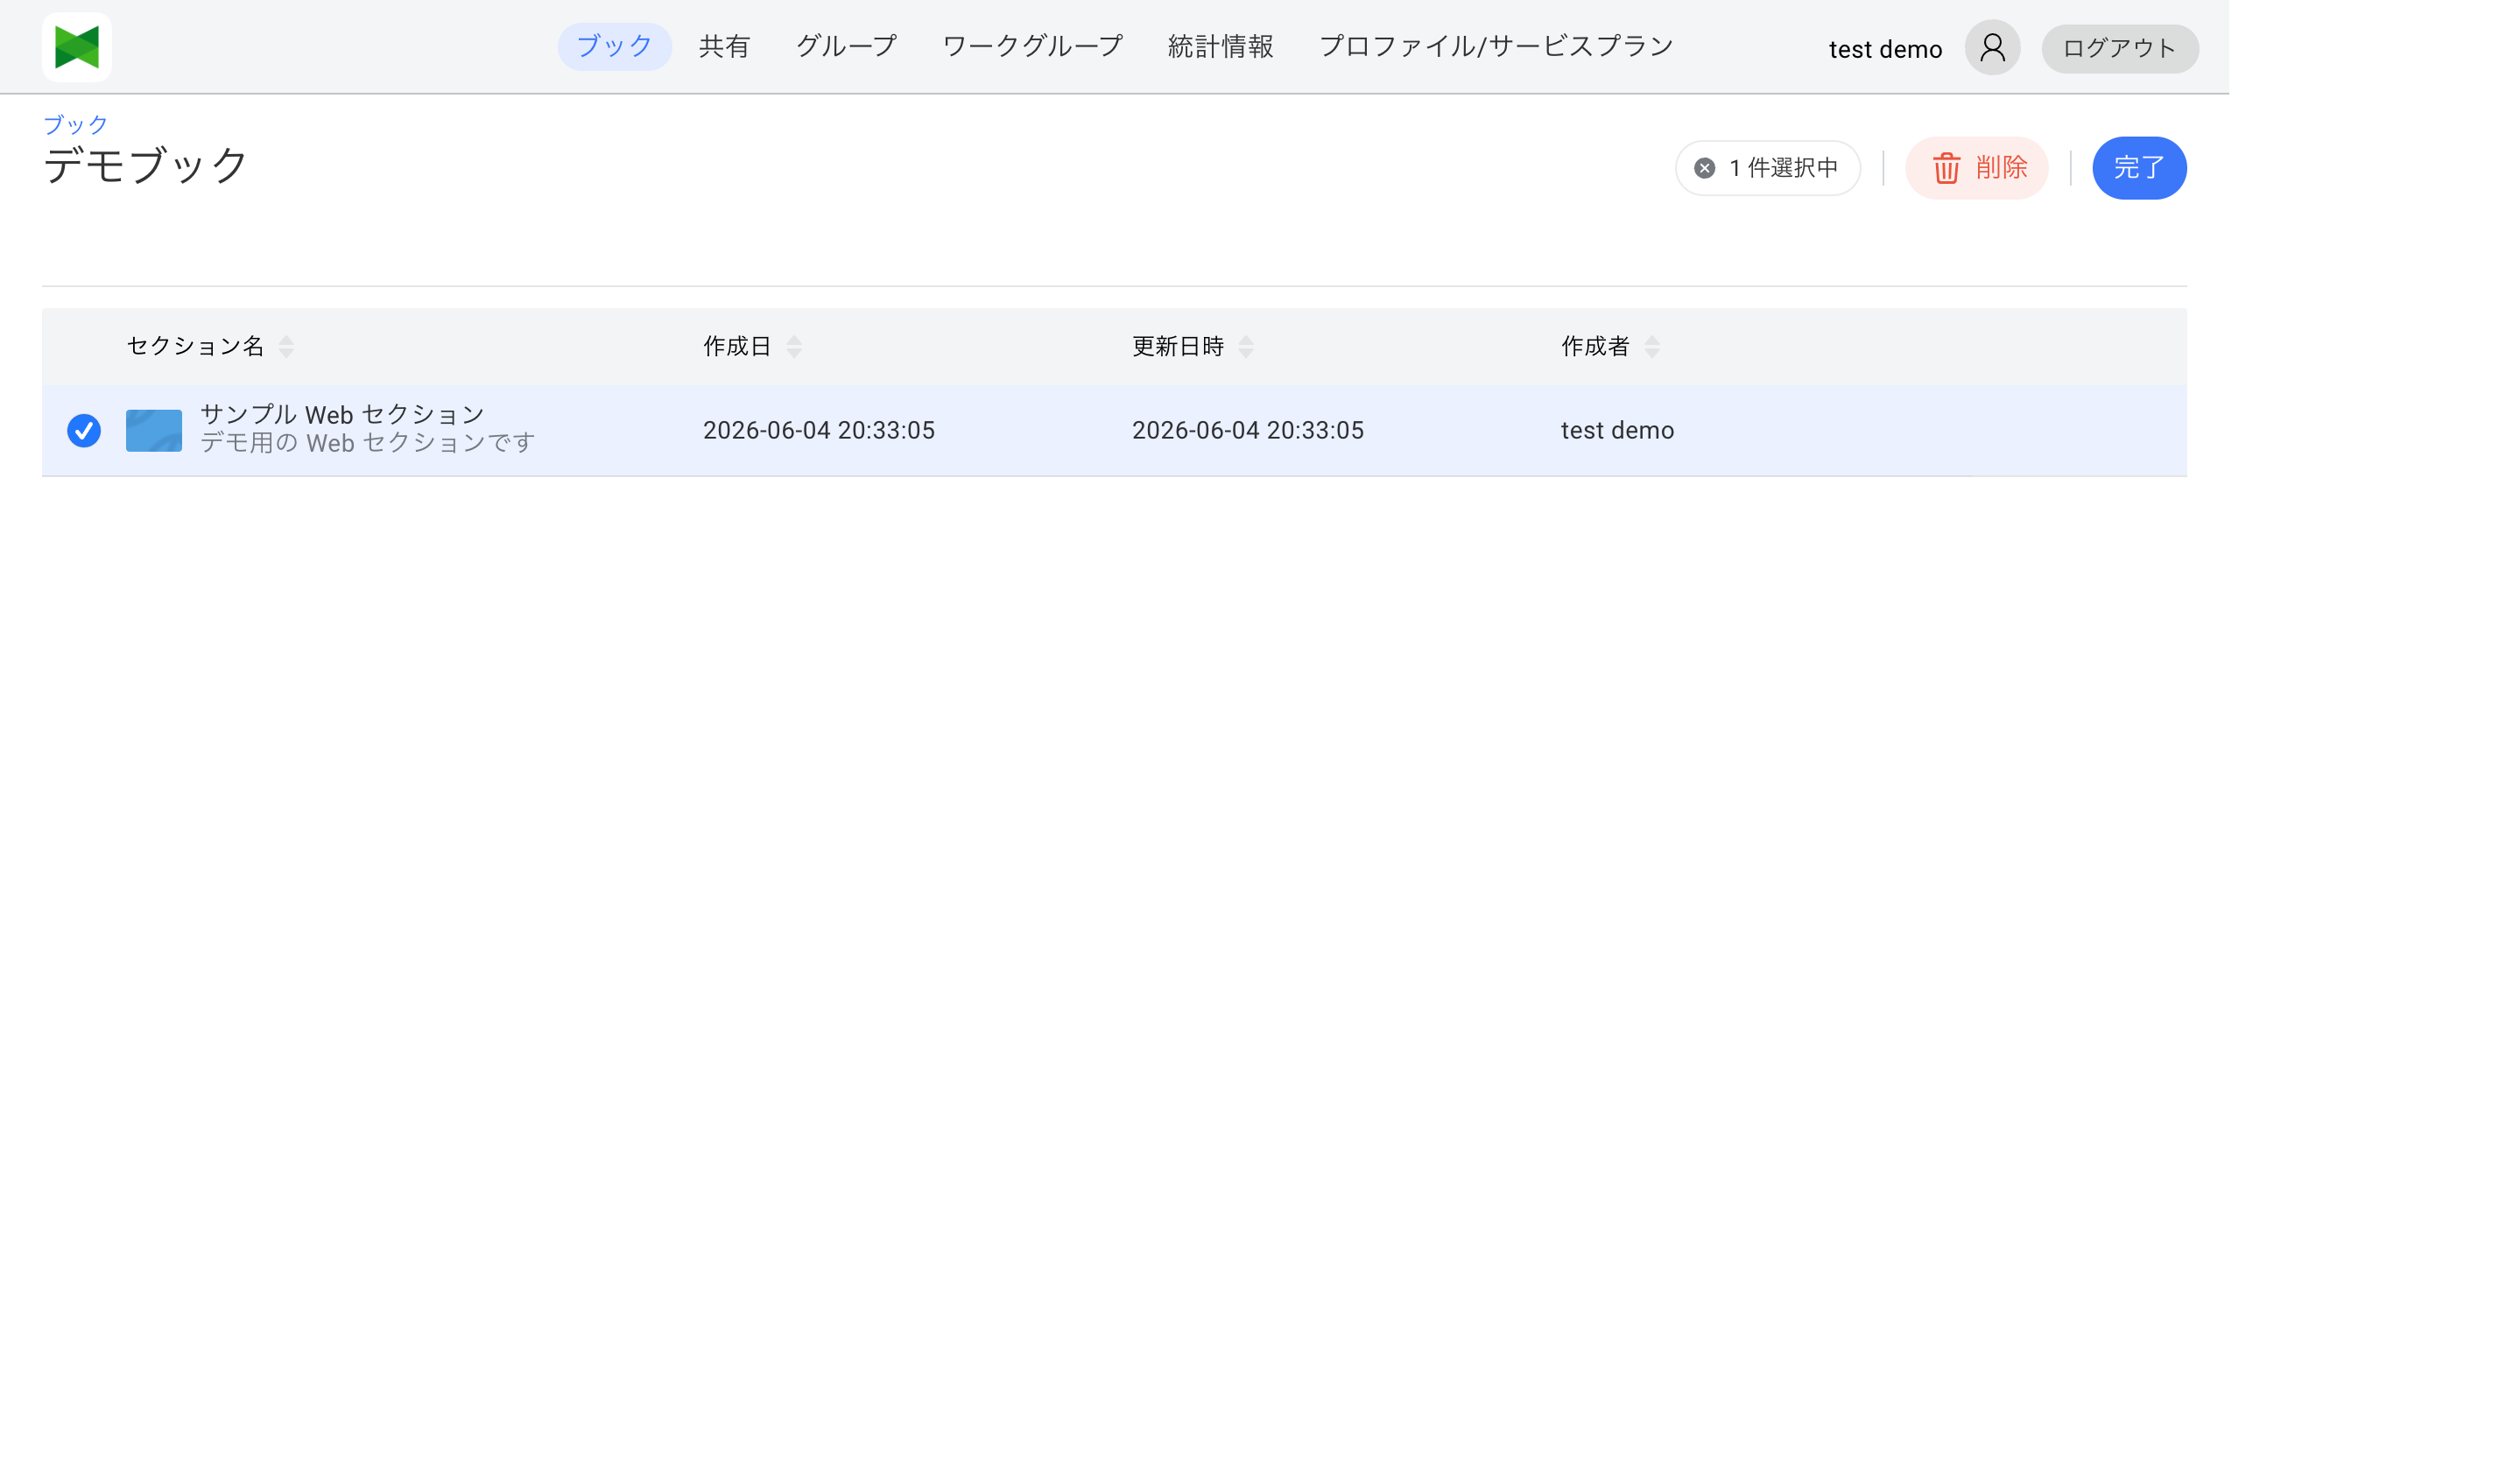This screenshot has height=1483, width=2520.
Task: Click the green app logo icon
Action: pyautogui.click(x=77, y=47)
